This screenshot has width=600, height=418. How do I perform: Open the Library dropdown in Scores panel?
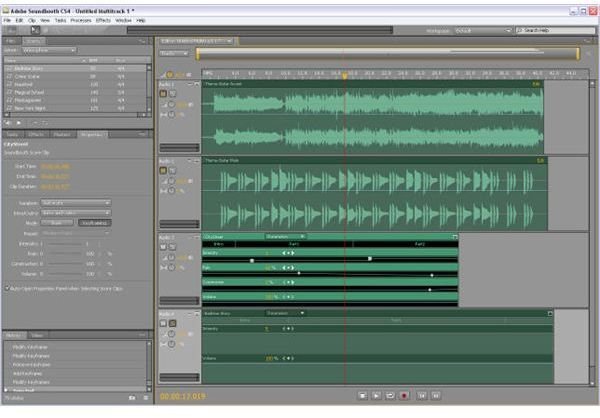(x=49, y=50)
